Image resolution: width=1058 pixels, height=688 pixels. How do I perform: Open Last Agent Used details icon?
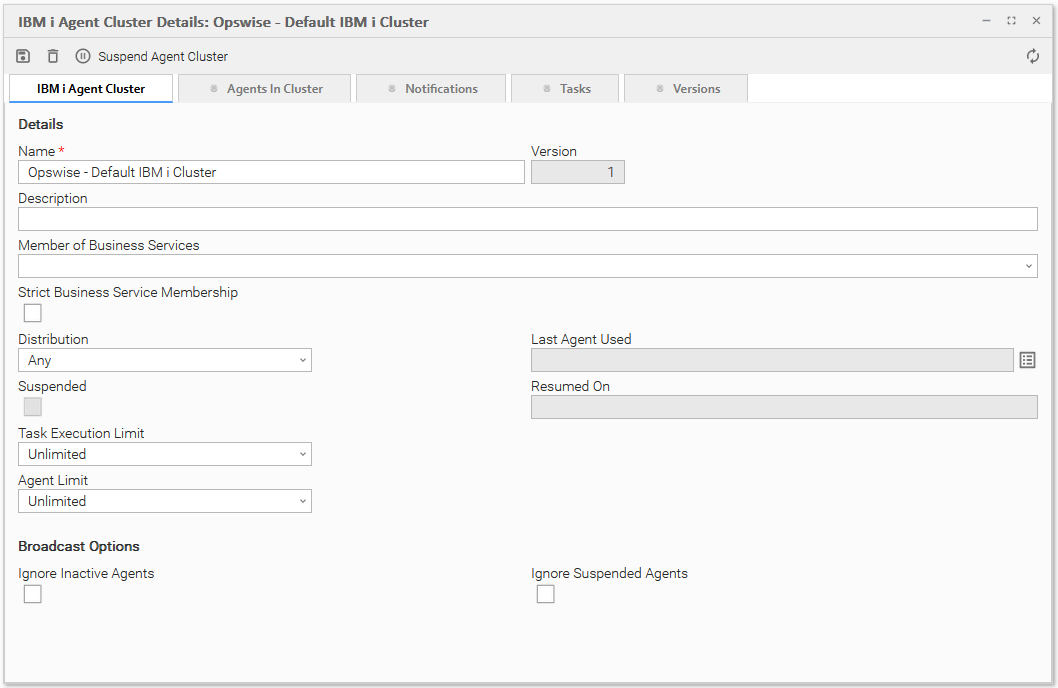1027,360
